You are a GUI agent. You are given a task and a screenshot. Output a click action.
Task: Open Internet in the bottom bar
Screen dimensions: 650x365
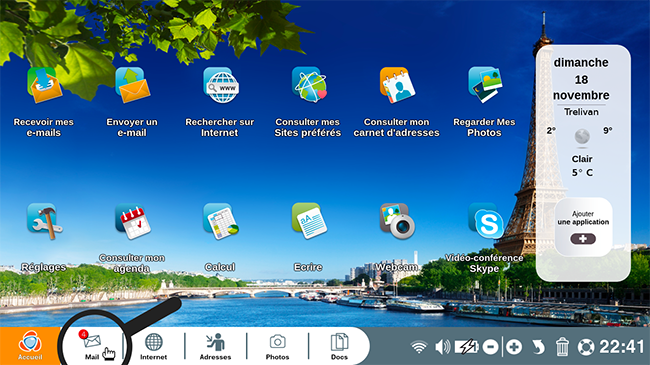coord(153,346)
